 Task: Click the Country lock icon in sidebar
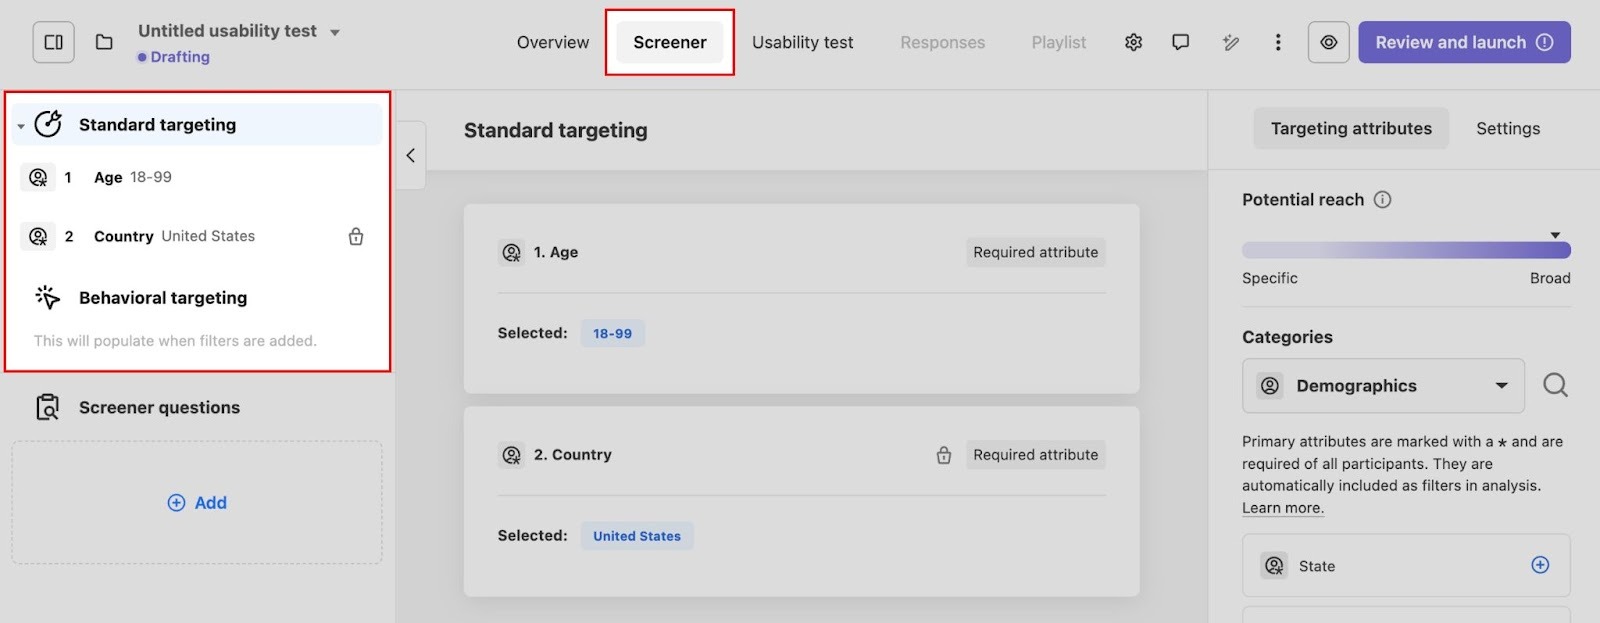point(356,237)
